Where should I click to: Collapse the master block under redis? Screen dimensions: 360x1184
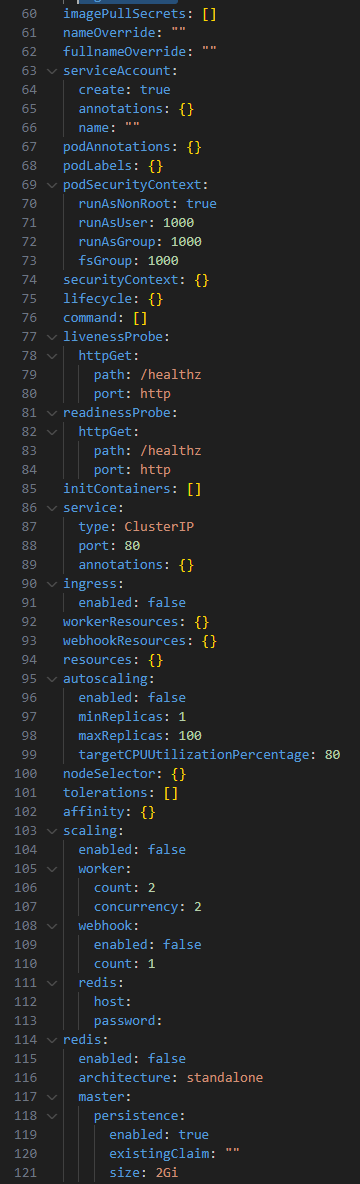coord(51,1096)
